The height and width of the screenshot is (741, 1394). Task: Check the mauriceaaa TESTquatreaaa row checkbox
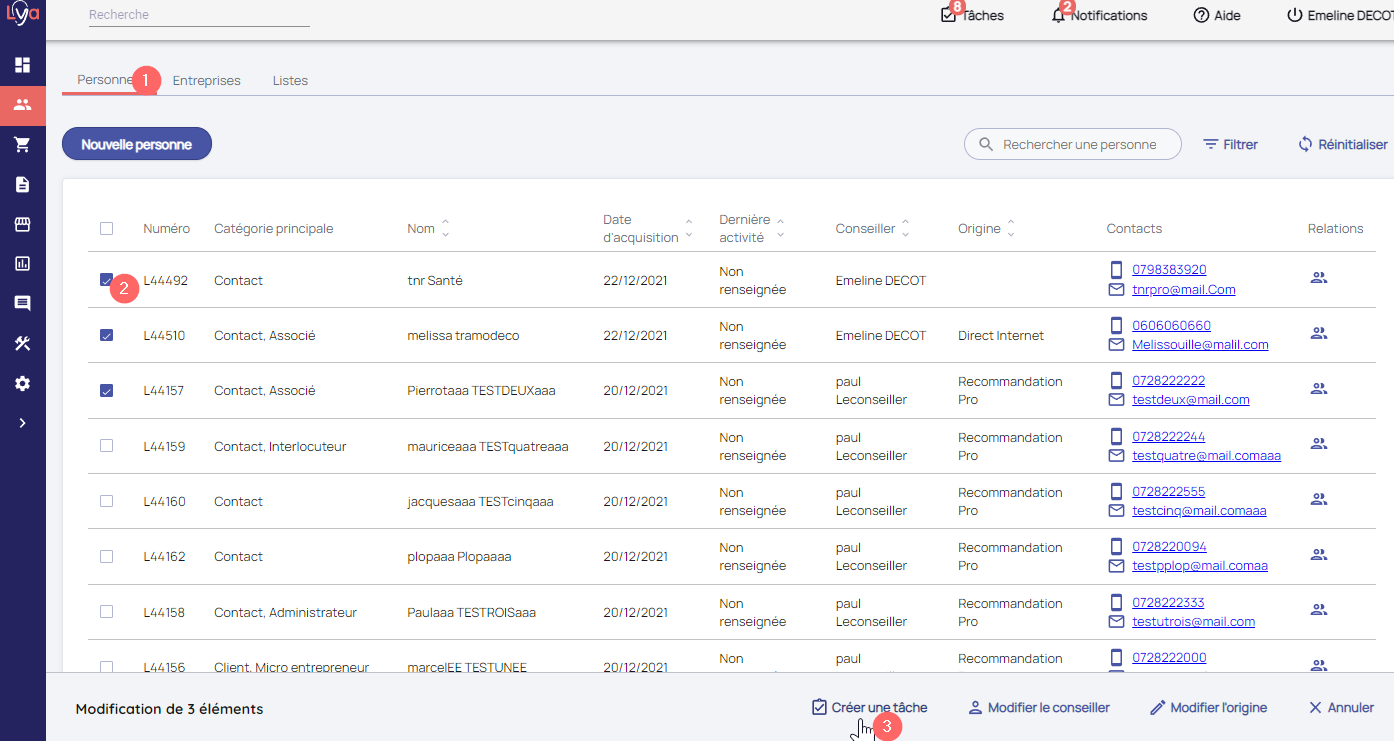107,446
